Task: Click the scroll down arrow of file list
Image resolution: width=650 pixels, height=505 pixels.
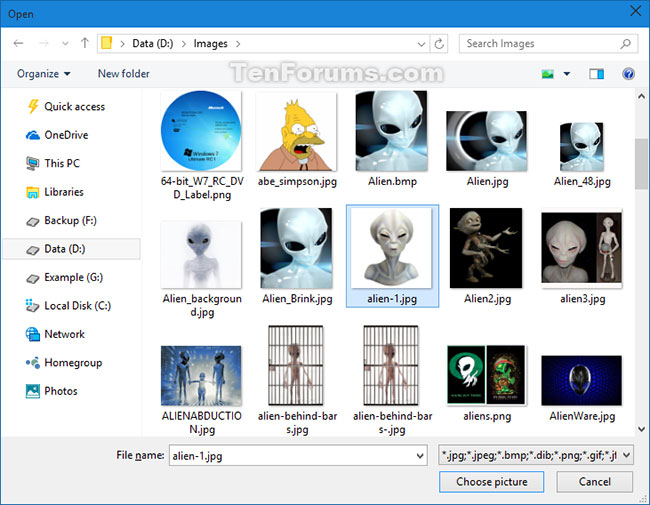Action: pyautogui.click(x=641, y=429)
